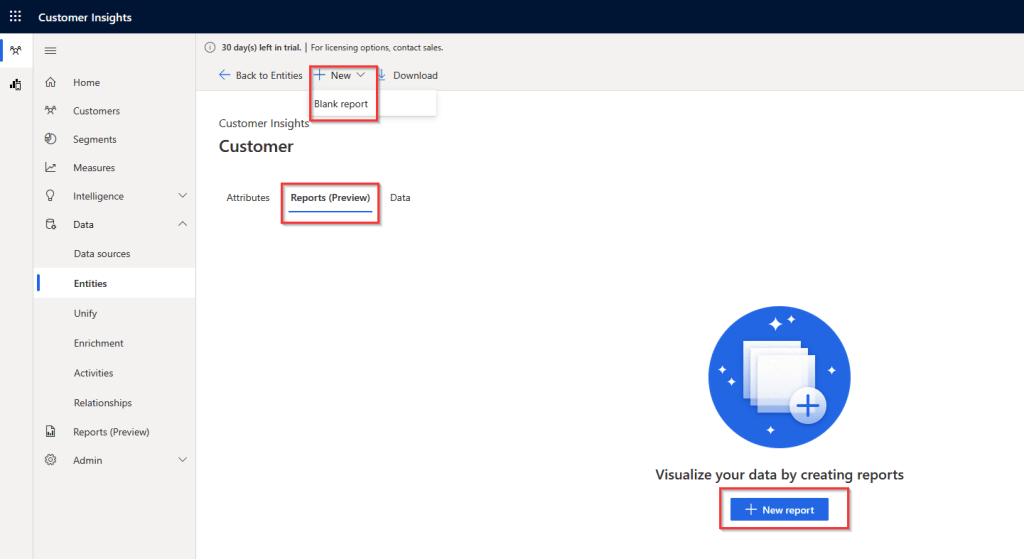This screenshot has height=559, width=1024.
Task: Open Data sources in the sidebar
Action: pos(102,254)
